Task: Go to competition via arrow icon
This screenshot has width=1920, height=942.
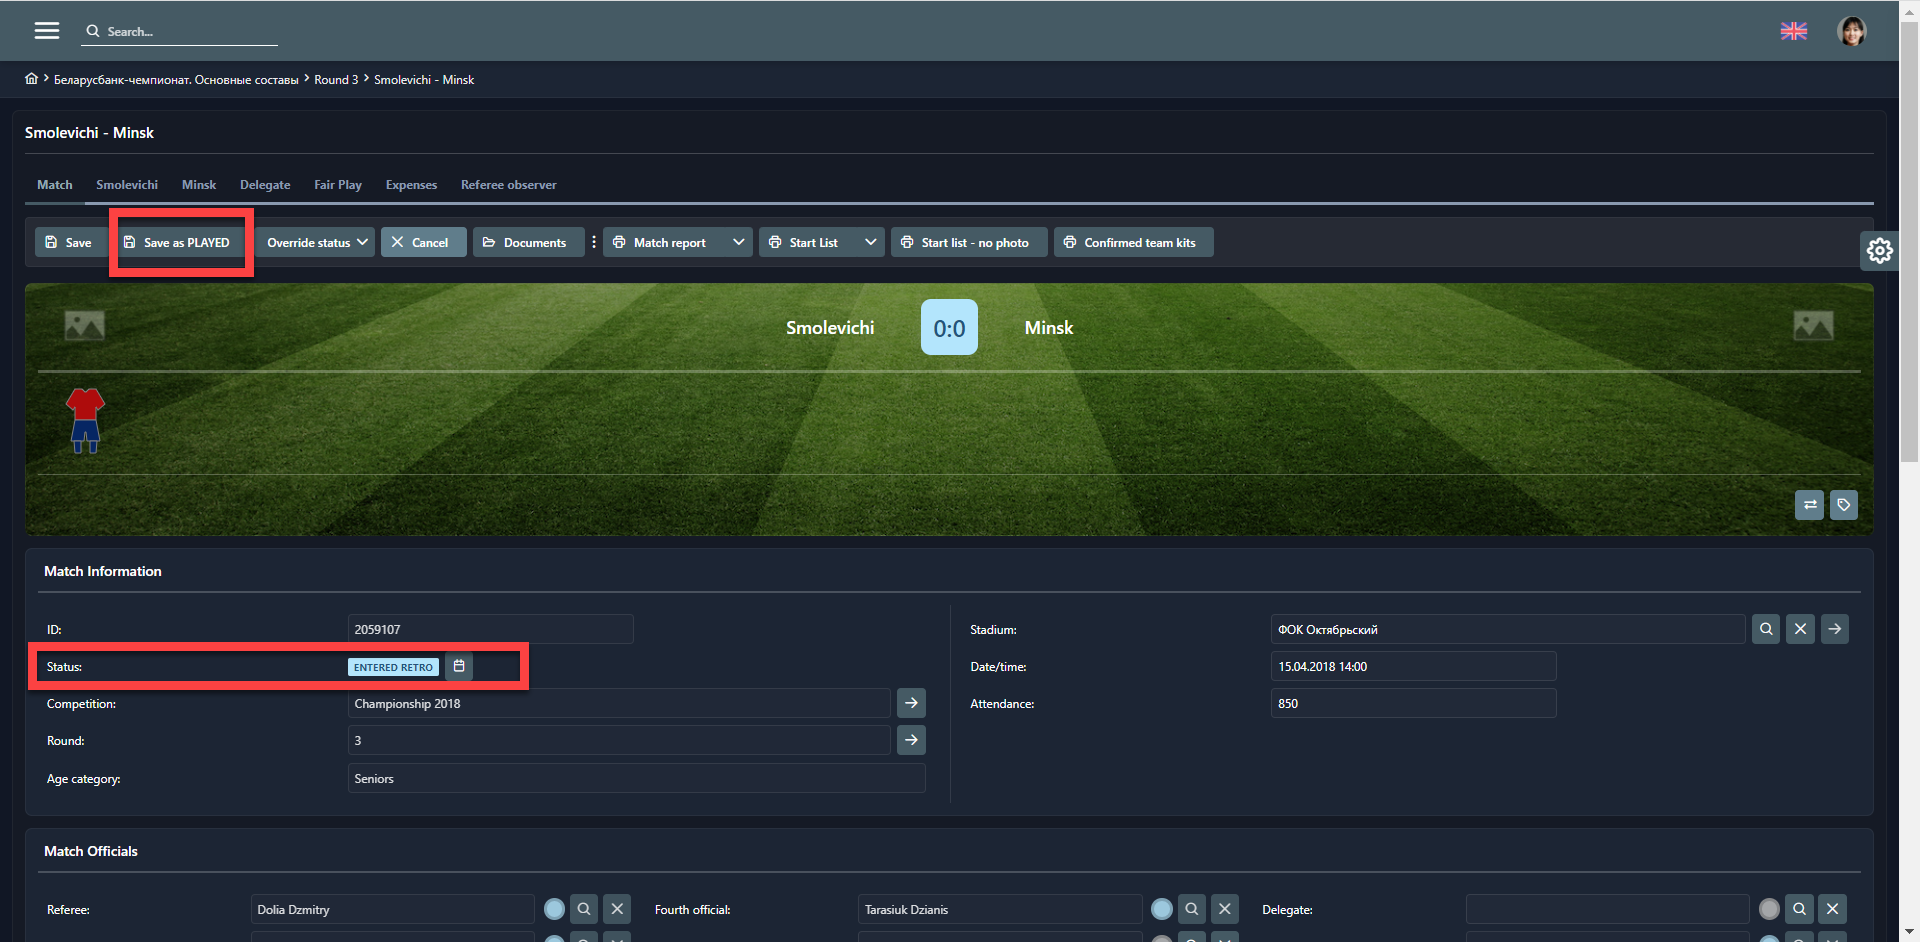Action: coord(911,703)
